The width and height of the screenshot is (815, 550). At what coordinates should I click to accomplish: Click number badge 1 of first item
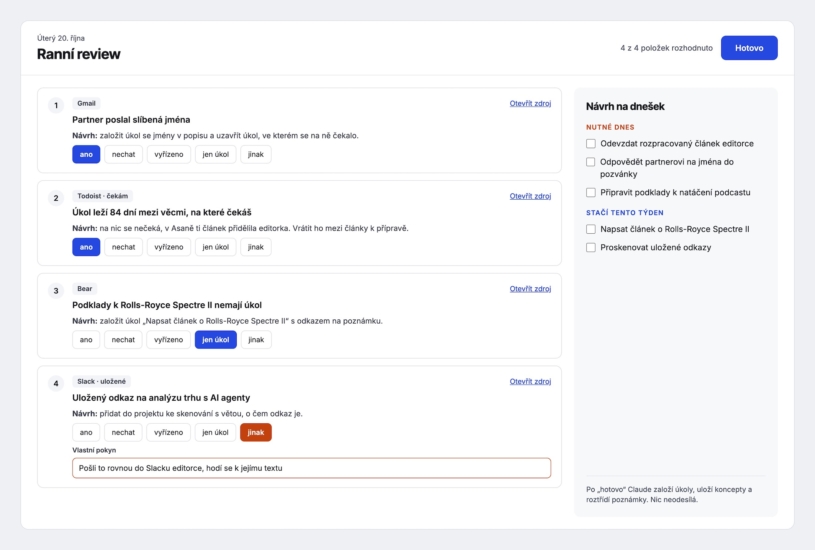[x=56, y=106]
